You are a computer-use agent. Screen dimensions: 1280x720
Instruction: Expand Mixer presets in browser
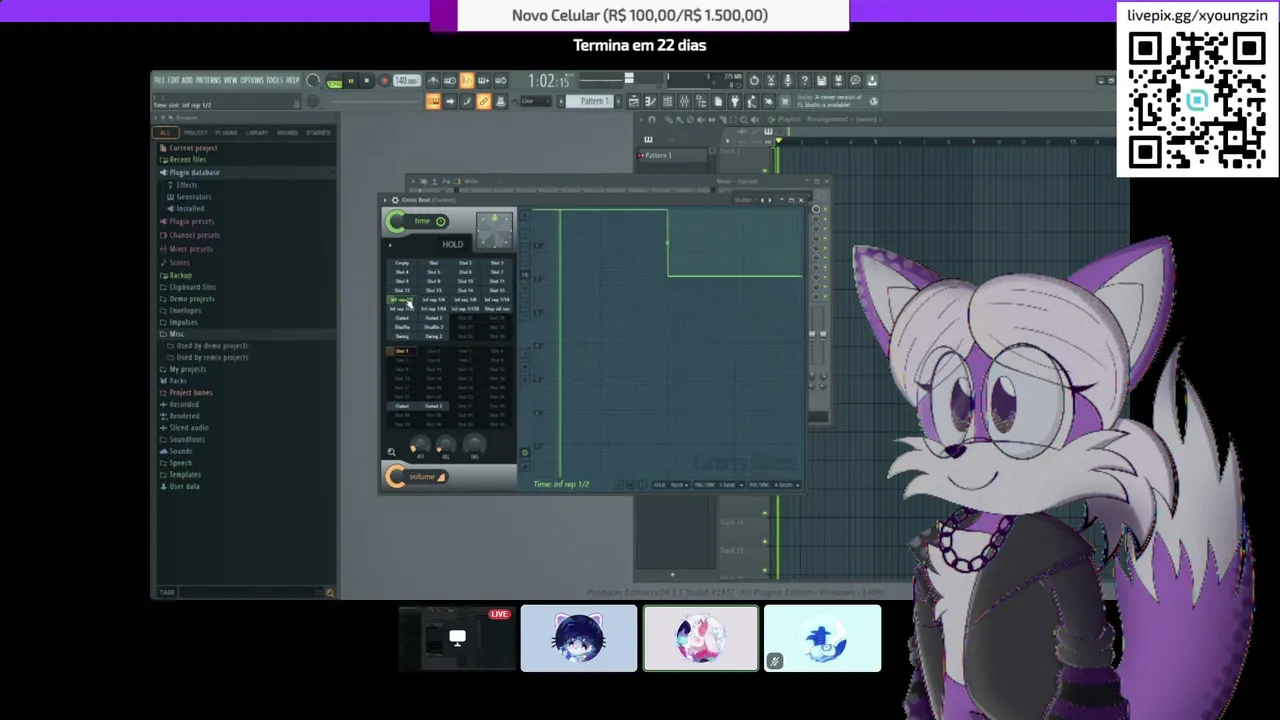(x=191, y=248)
